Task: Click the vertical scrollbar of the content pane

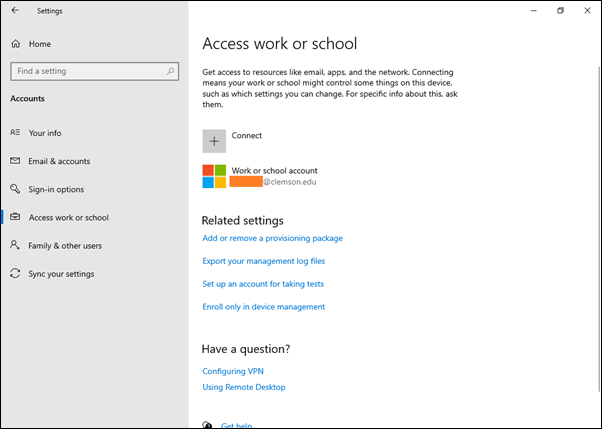Action: 599,230
